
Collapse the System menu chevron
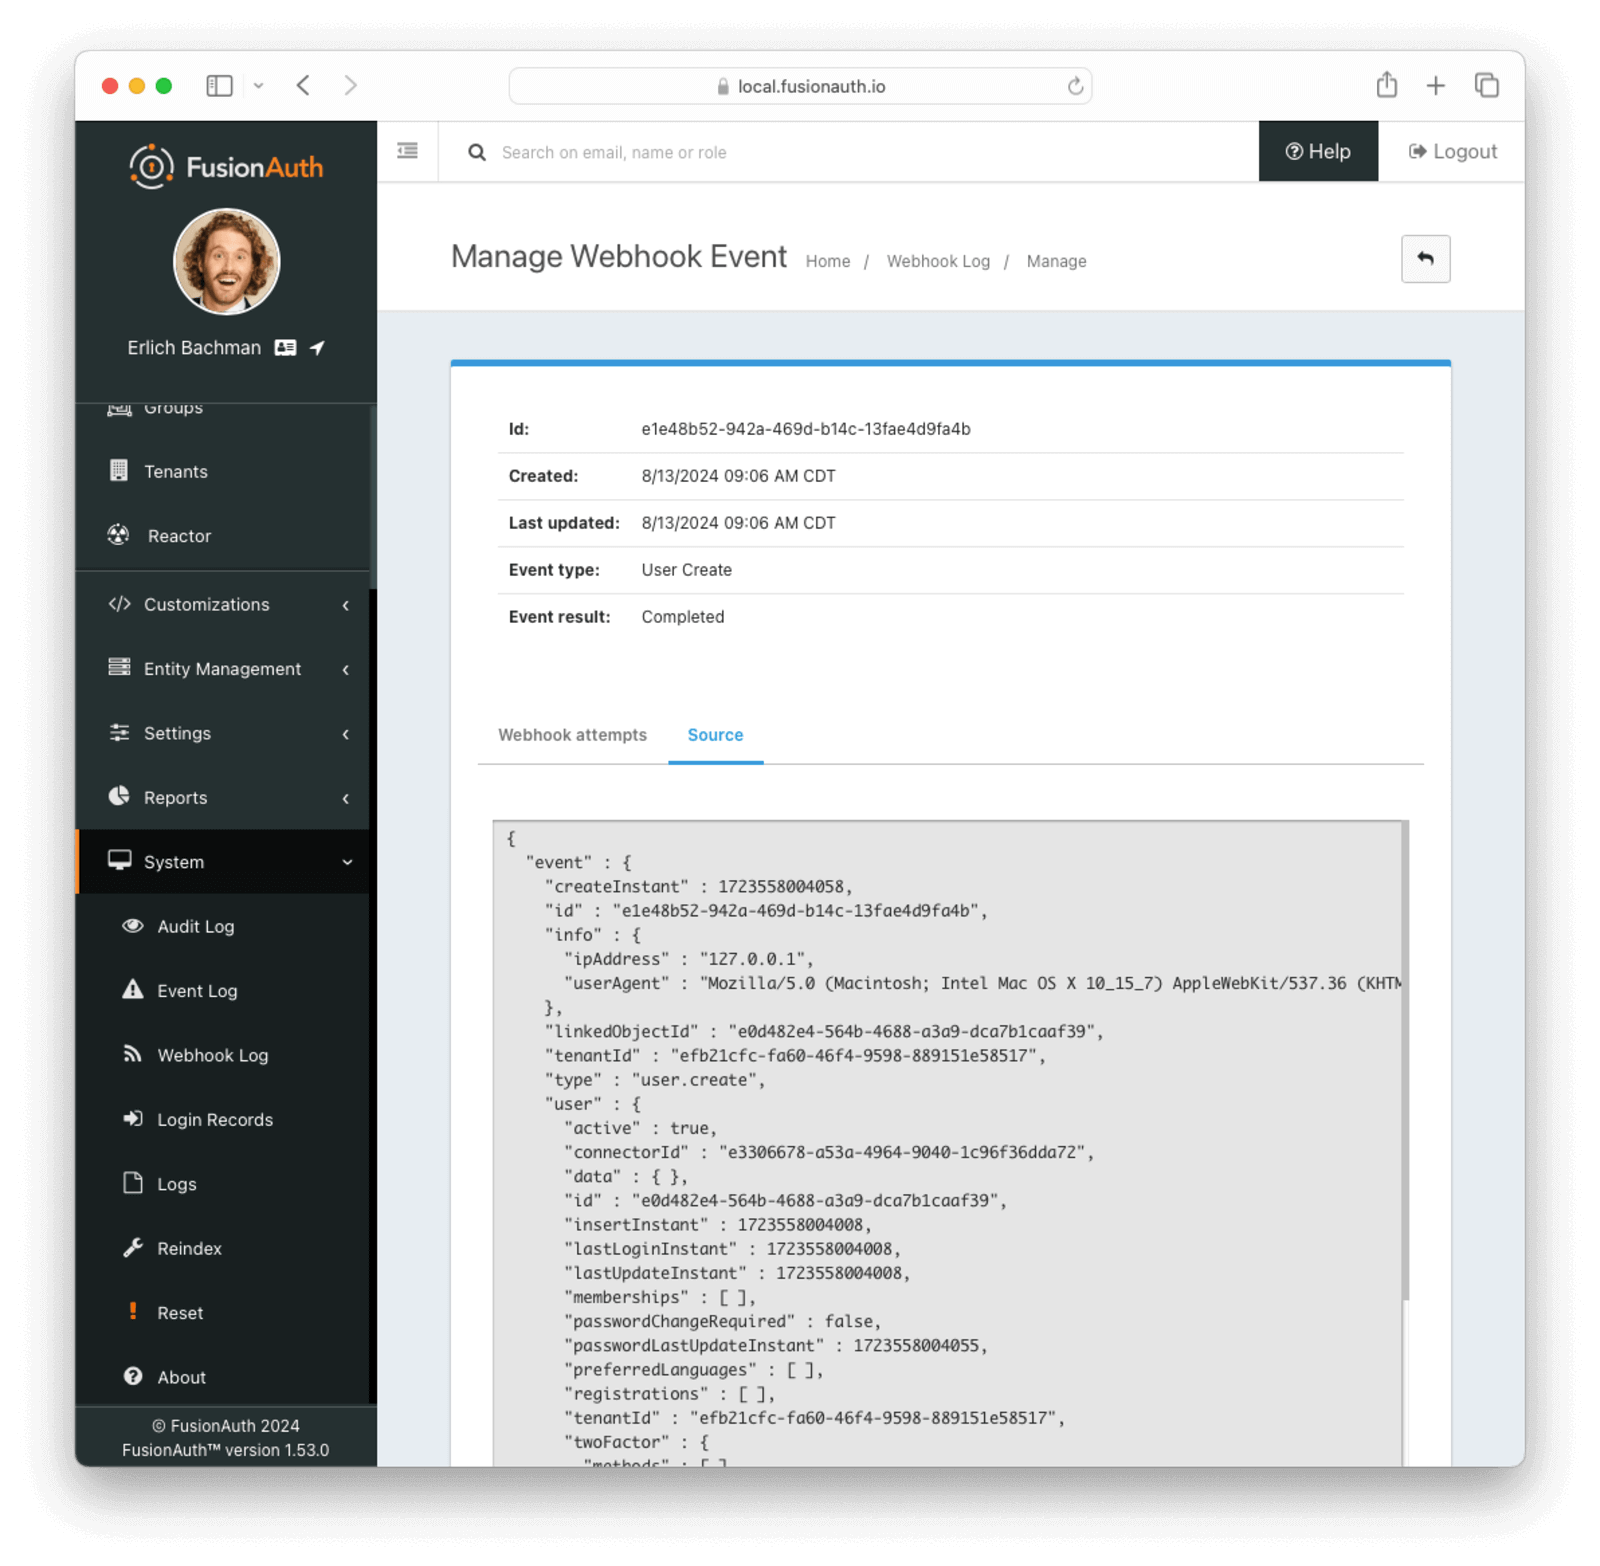click(347, 862)
